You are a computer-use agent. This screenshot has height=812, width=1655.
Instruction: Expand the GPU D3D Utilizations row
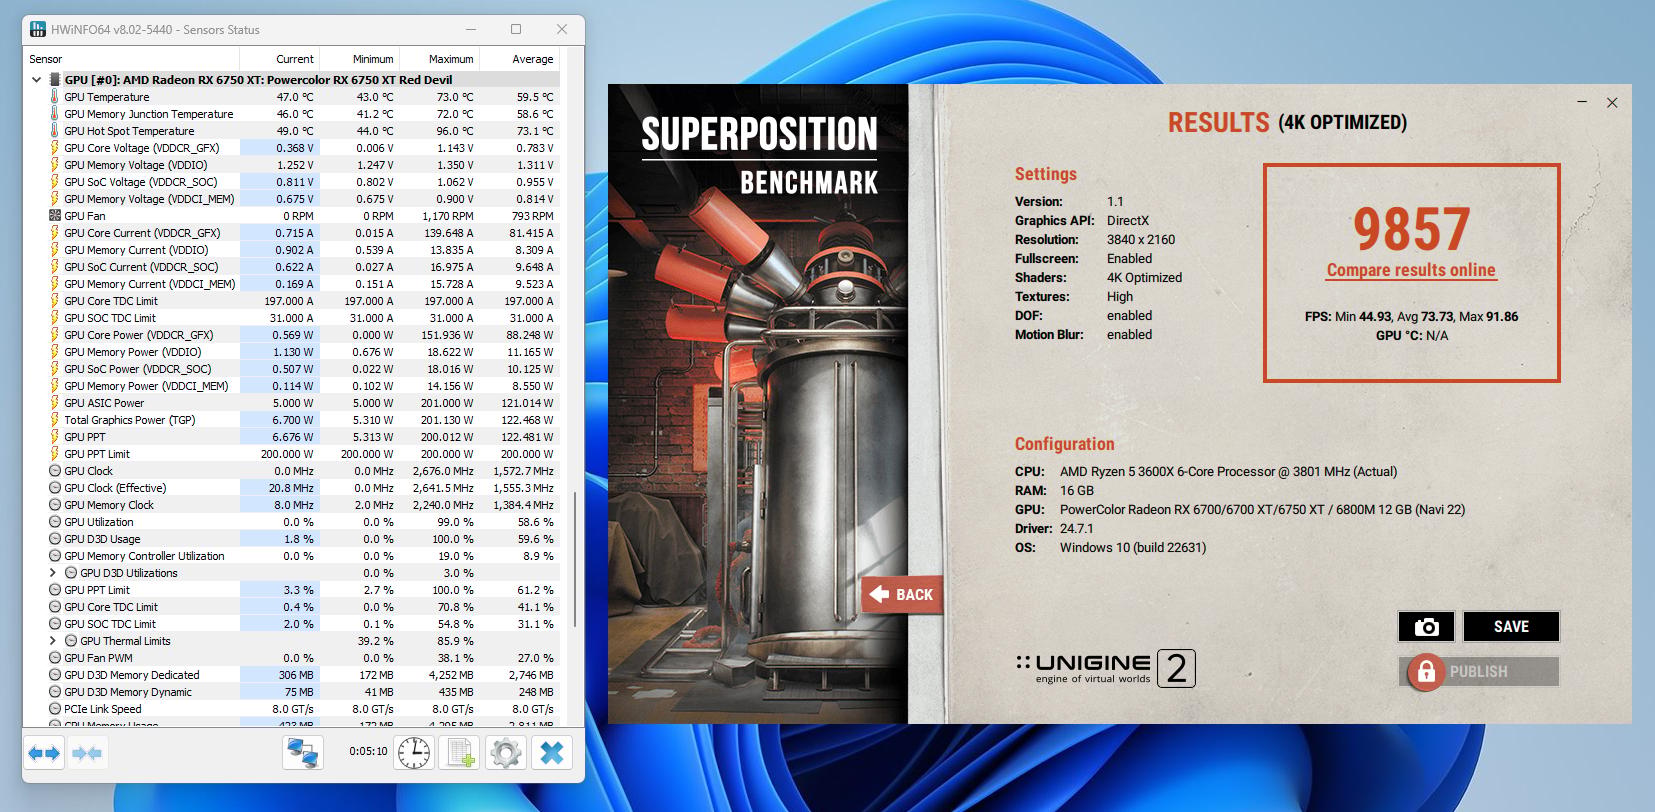tap(53, 573)
